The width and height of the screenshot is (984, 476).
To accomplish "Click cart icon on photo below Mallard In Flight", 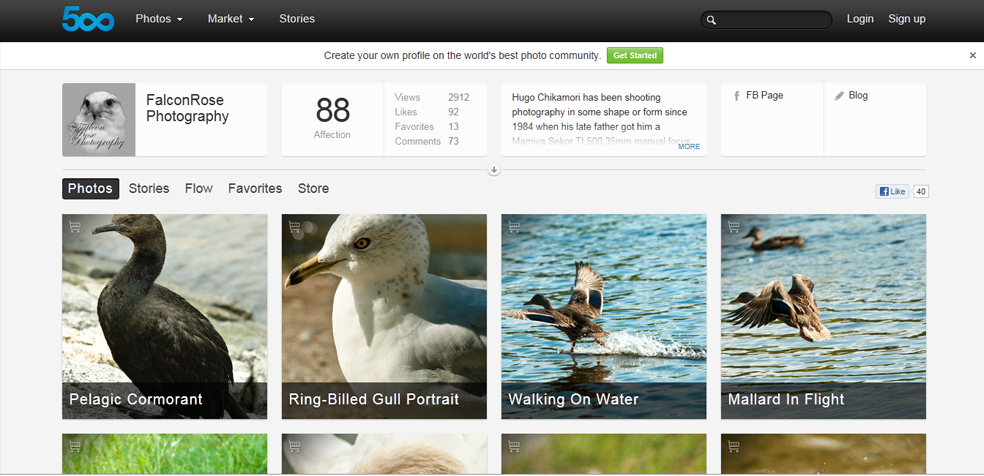I will 734,447.
